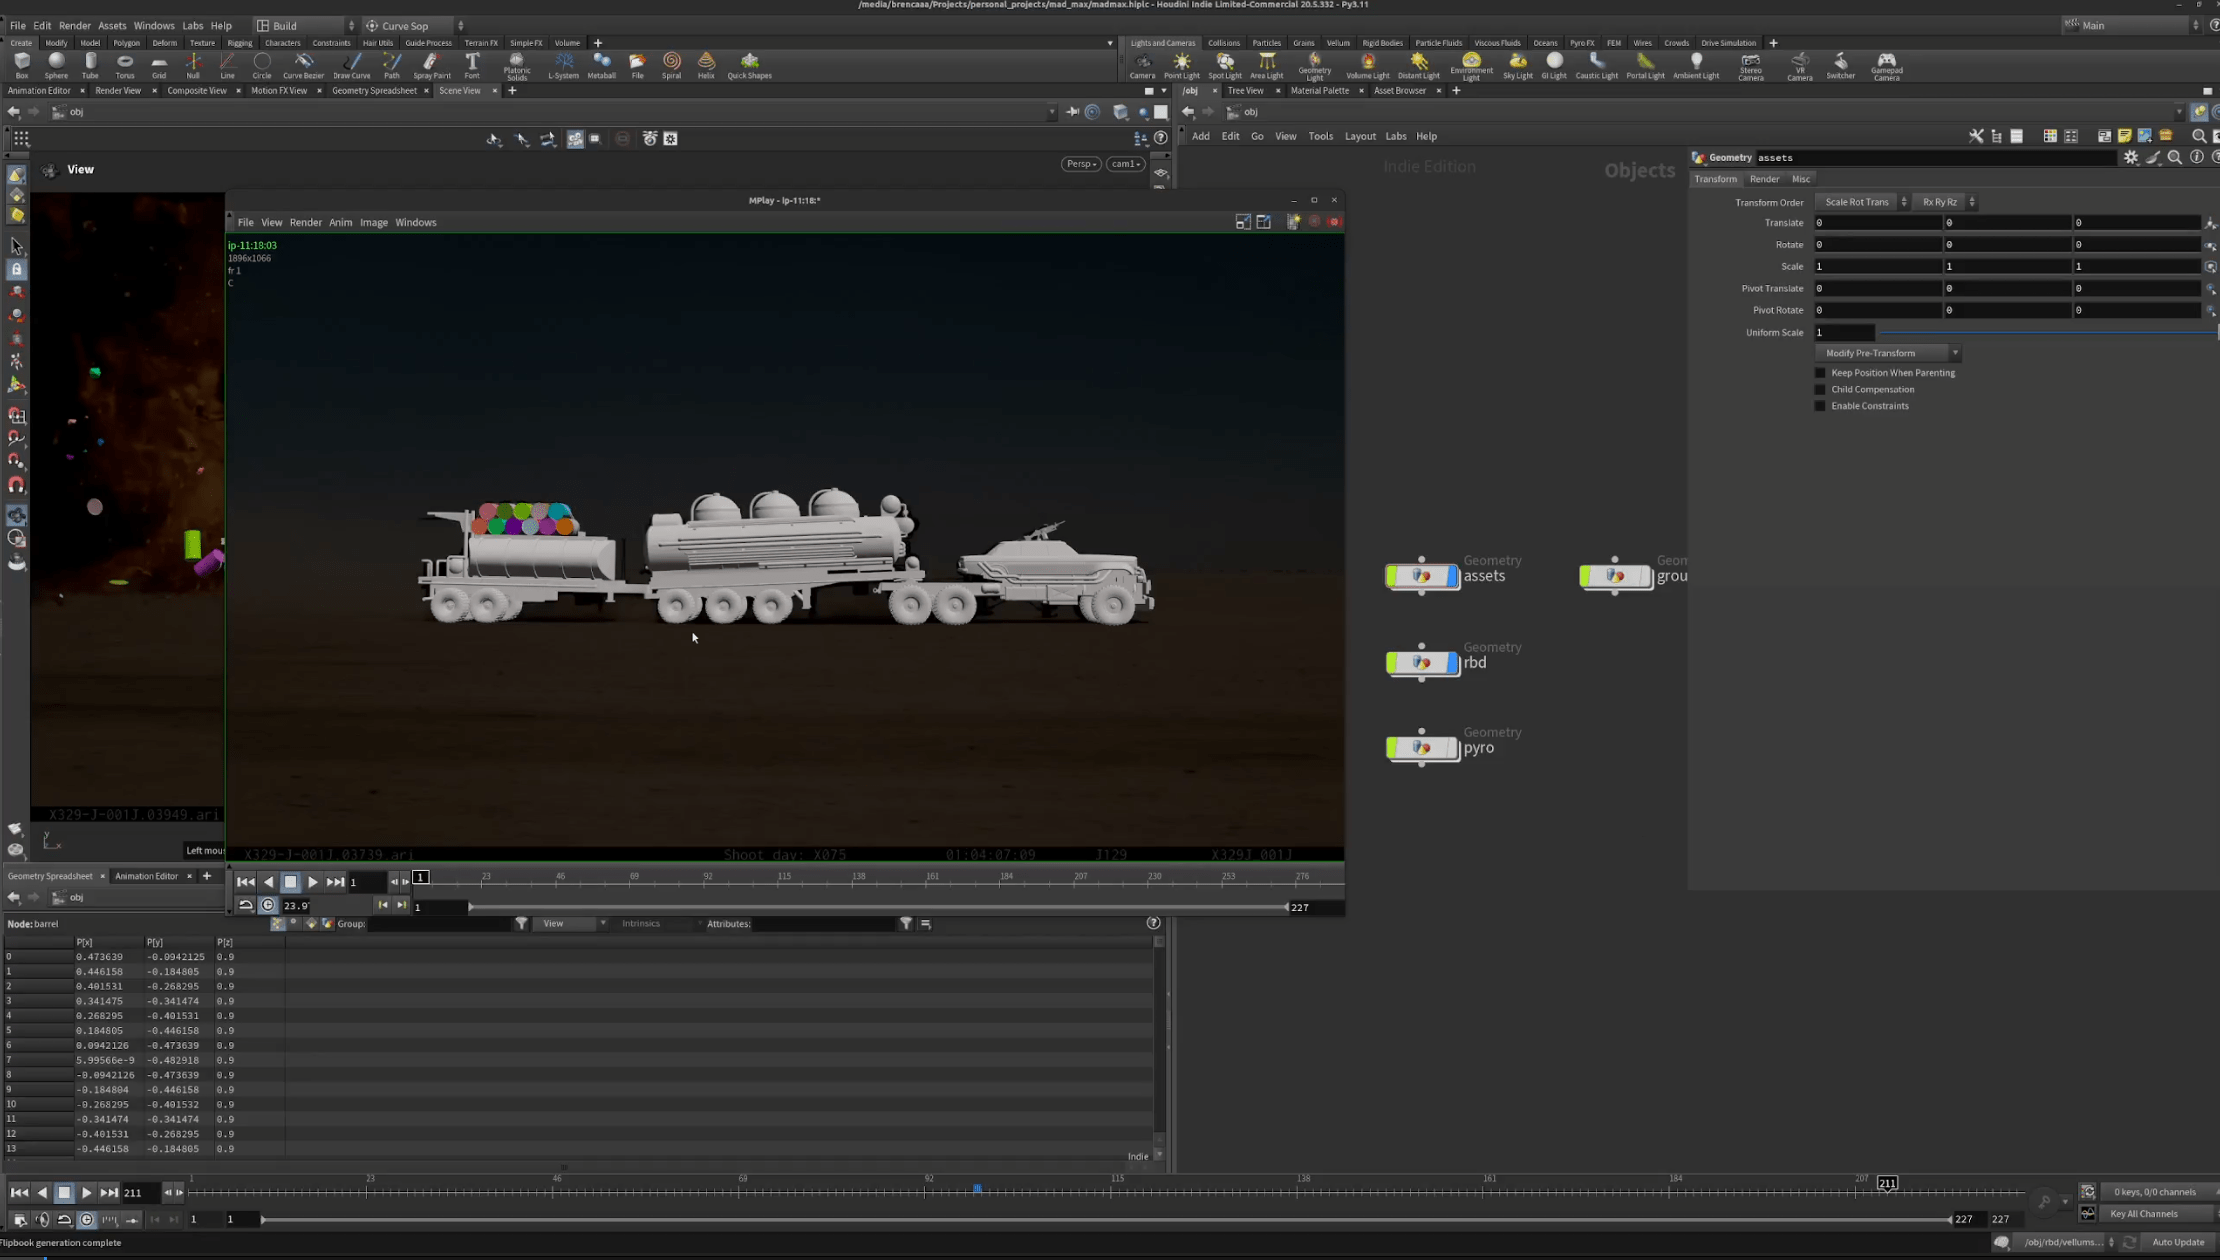This screenshot has height=1260, width=2220.
Task: Select the Torus shelf tool
Action: coord(125,66)
